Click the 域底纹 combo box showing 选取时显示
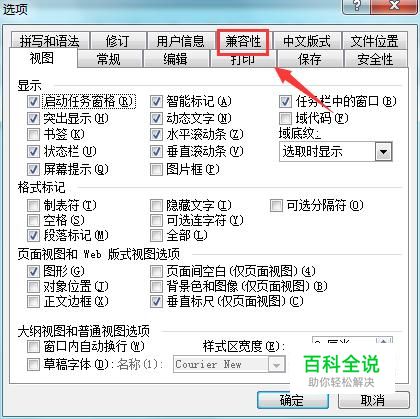The height and width of the screenshot is (419, 420). (336, 152)
